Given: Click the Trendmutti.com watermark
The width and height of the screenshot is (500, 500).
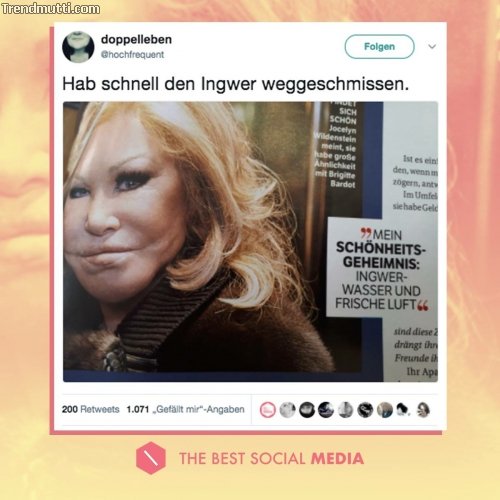Looking at the screenshot, I should point(50,9).
